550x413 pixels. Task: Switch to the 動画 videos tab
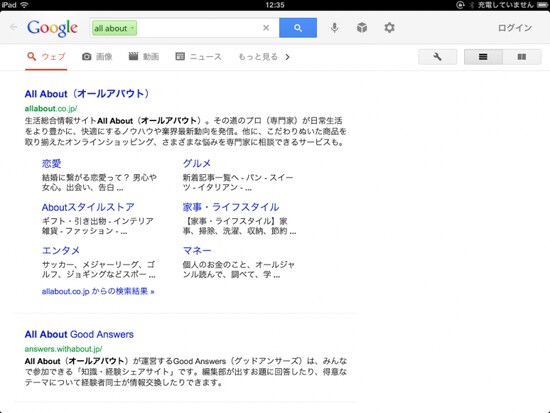tap(144, 56)
